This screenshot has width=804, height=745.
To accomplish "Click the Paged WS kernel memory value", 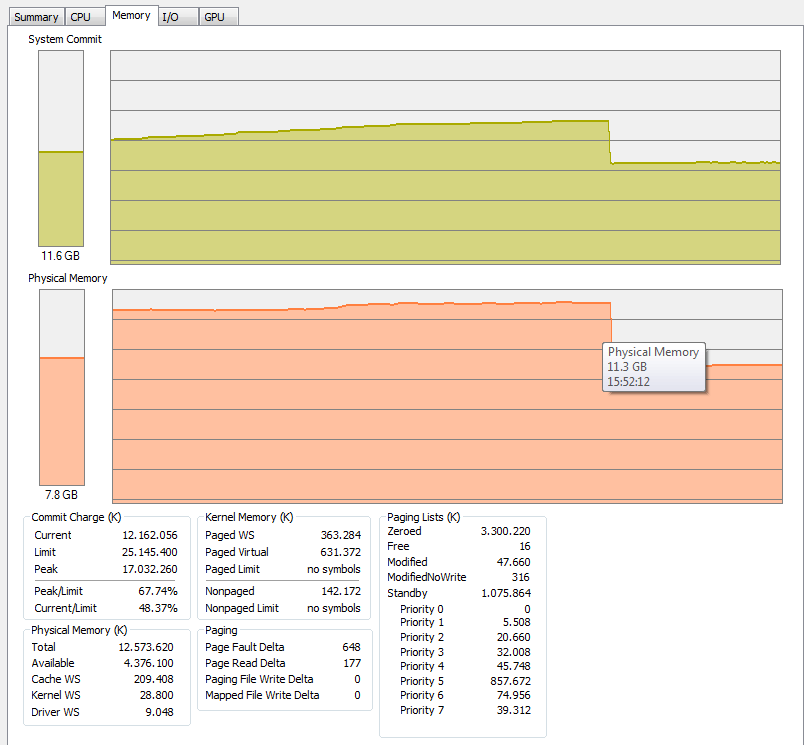I will tap(340, 535).
